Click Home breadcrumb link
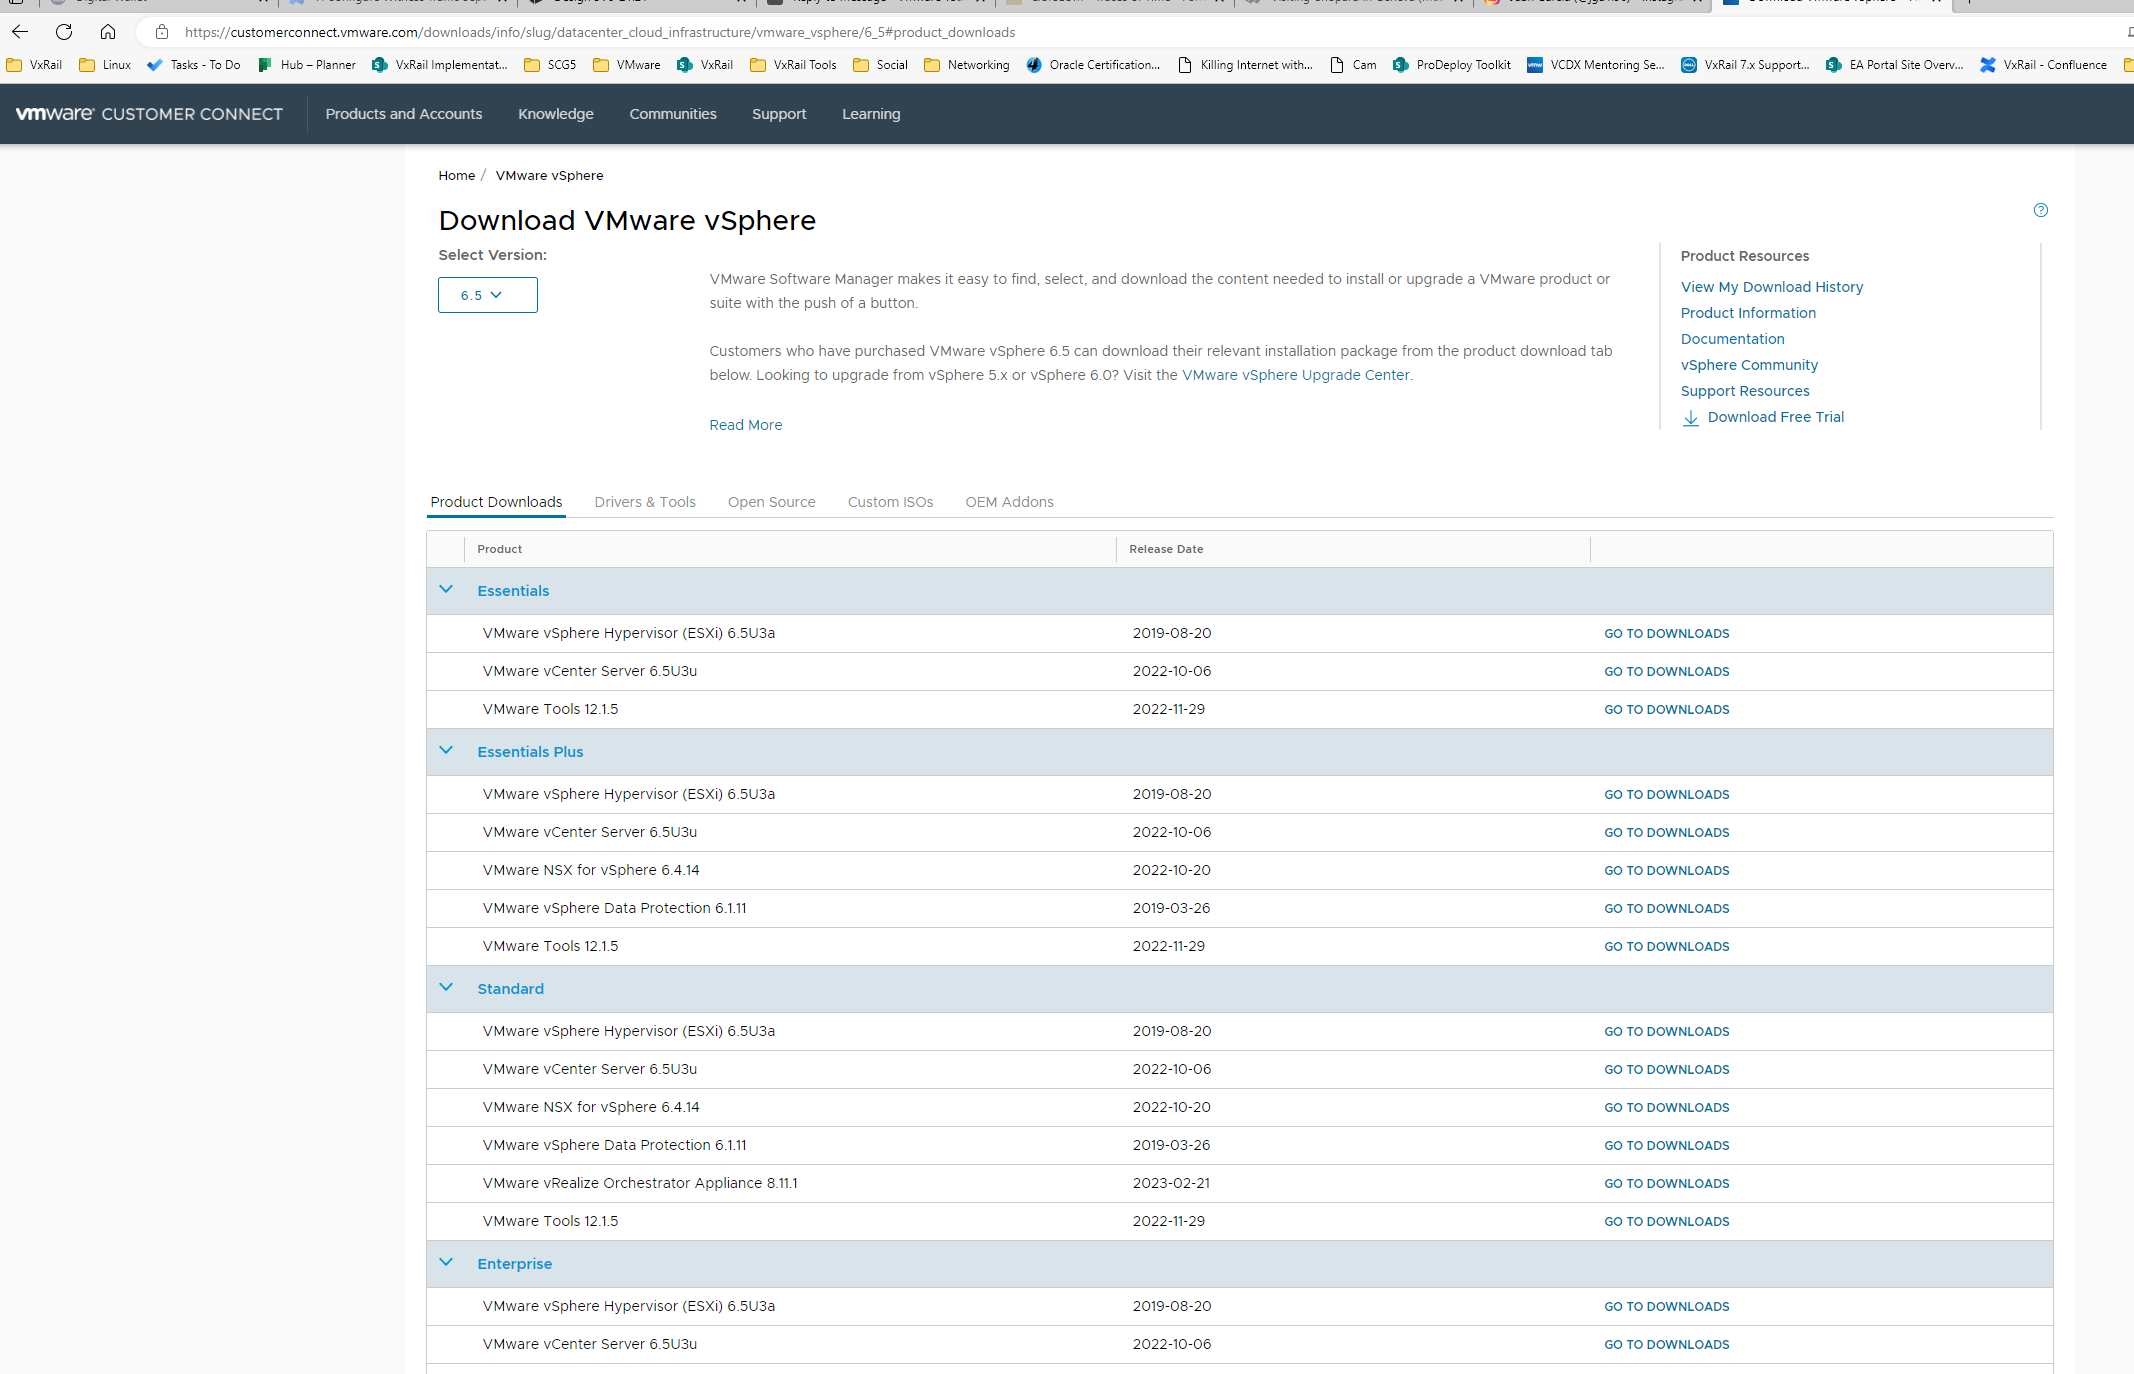This screenshot has width=2134, height=1374. click(457, 175)
